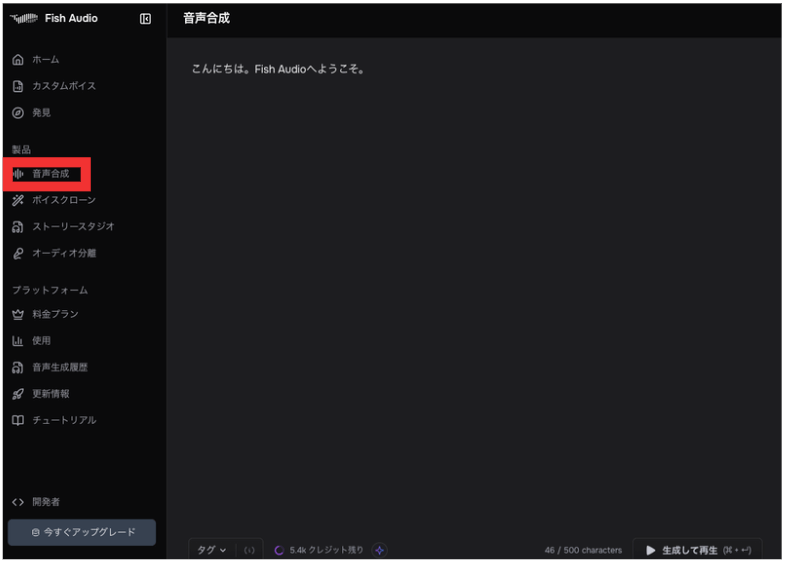
Task: Check 更新情報 updates
Action: tap(49, 394)
